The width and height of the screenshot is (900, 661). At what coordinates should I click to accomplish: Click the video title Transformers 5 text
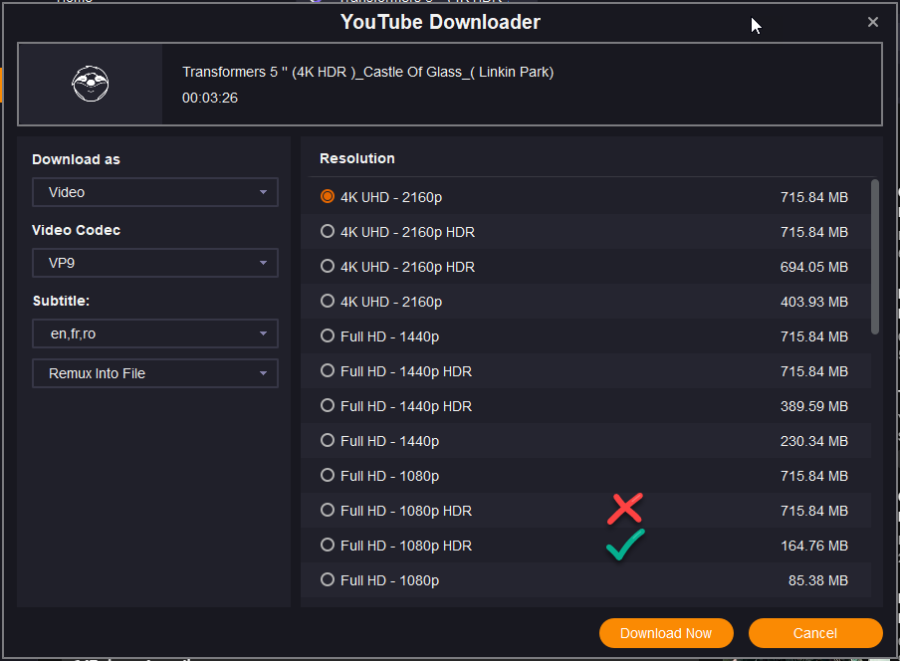(x=368, y=72)
